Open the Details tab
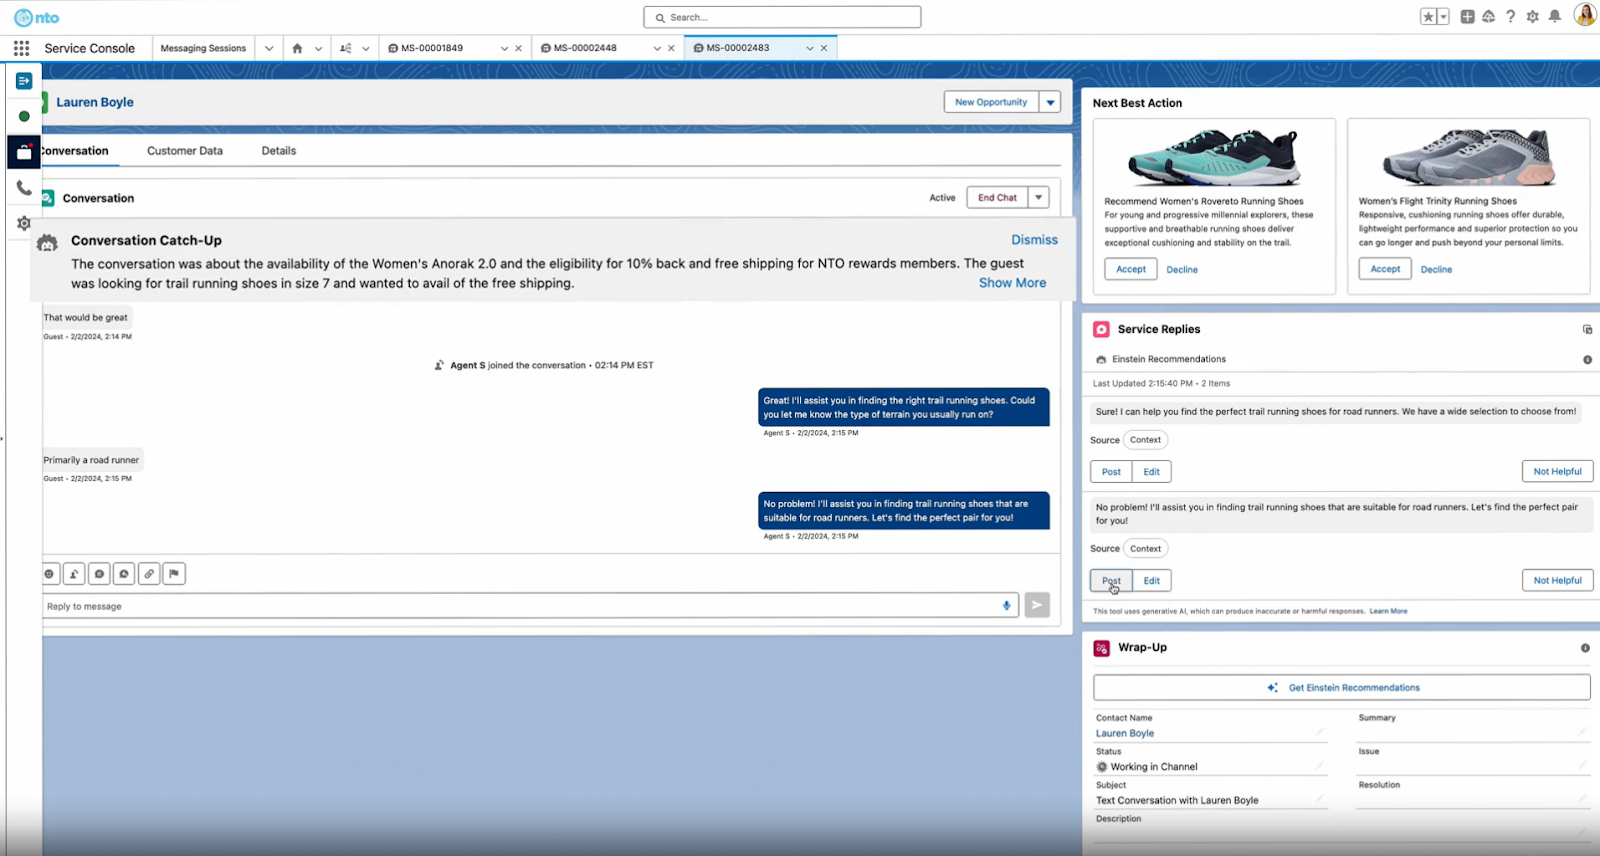This screenshot has width=1600, height=856. pyautogui.click(x=279, y=151)
